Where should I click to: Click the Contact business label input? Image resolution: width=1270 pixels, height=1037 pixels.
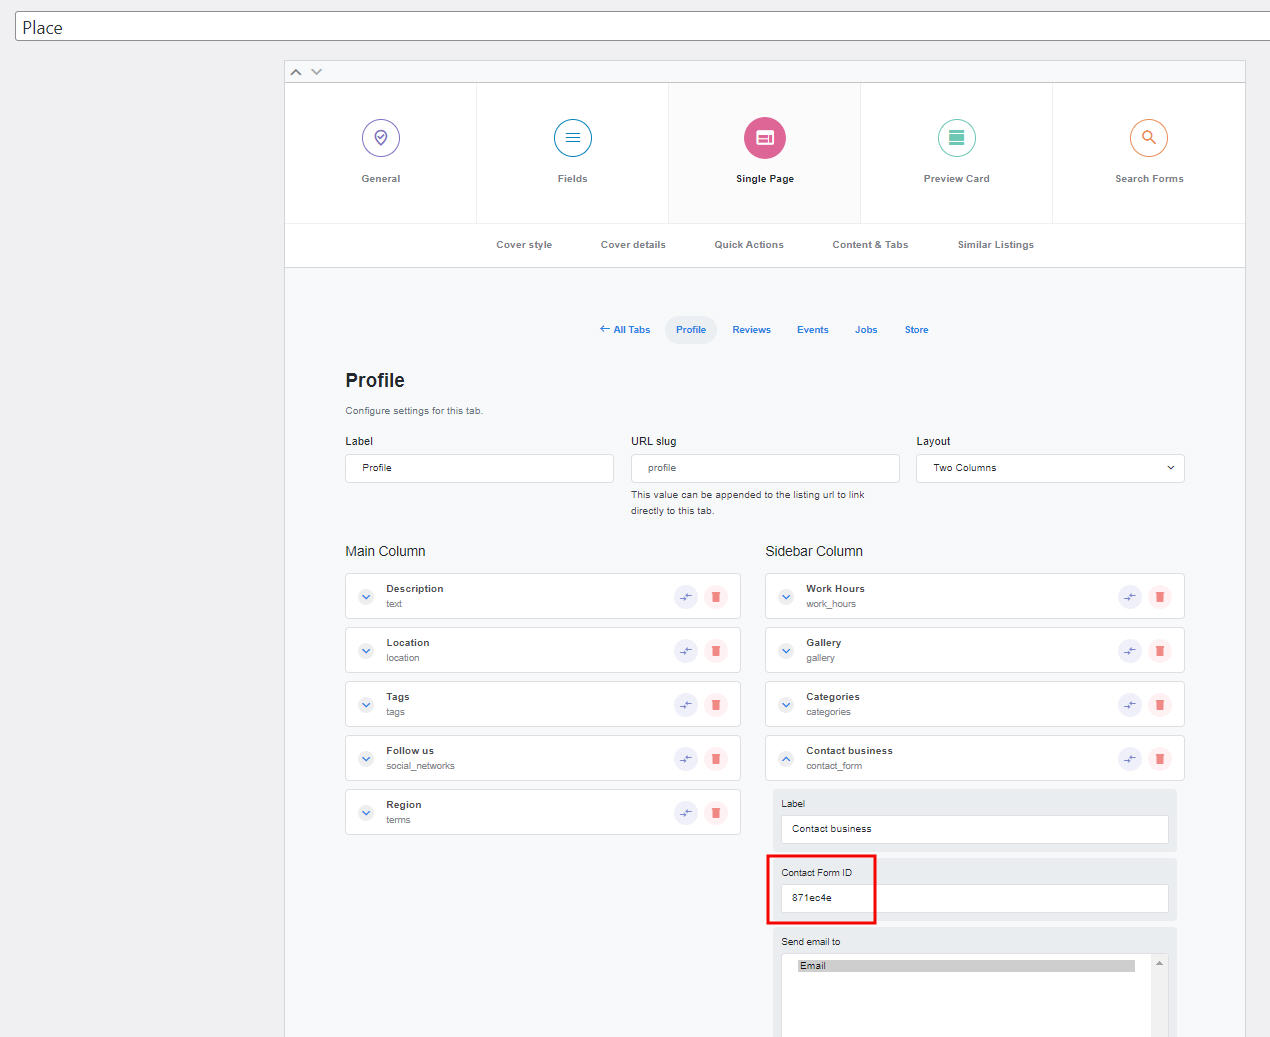(x=975, y=829)
